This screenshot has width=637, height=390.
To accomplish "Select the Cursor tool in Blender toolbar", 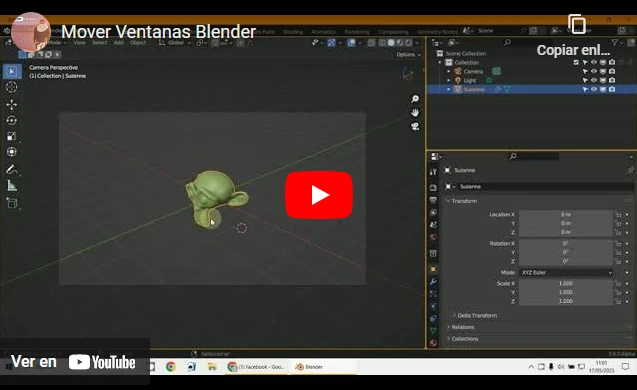I will (x=11, y=87).
